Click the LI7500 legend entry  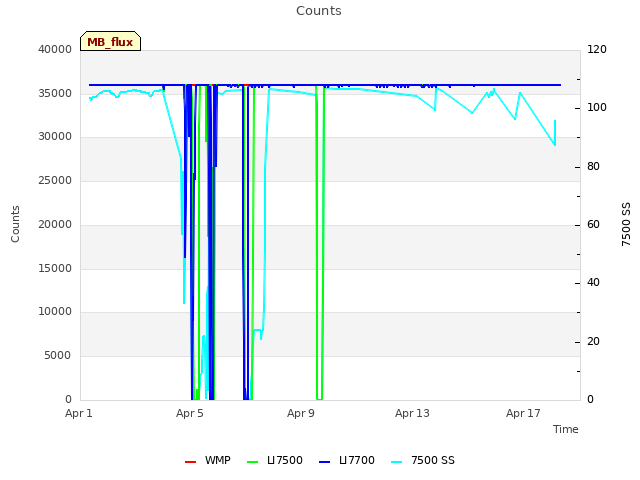275,460
